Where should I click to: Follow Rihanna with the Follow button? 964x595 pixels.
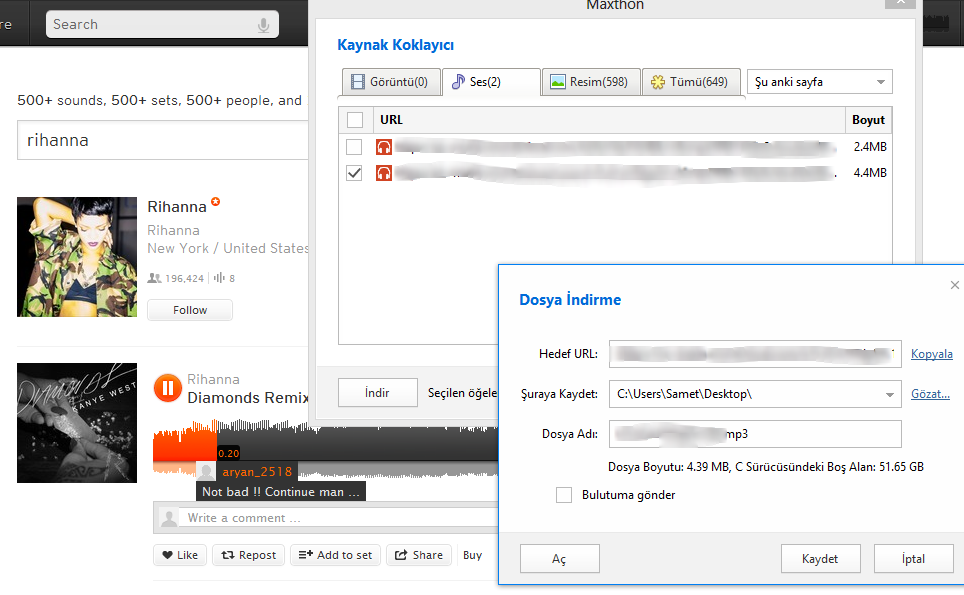190,310
